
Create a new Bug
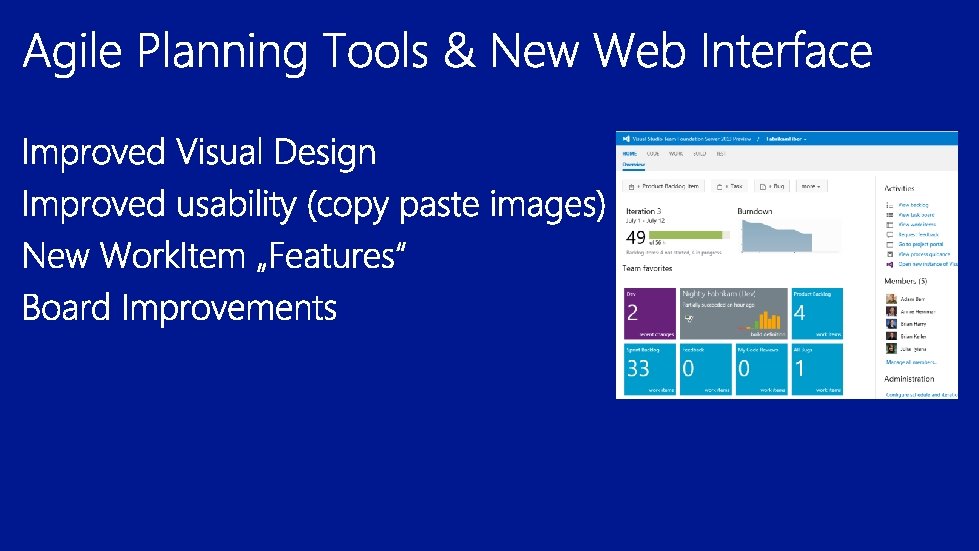772,187
